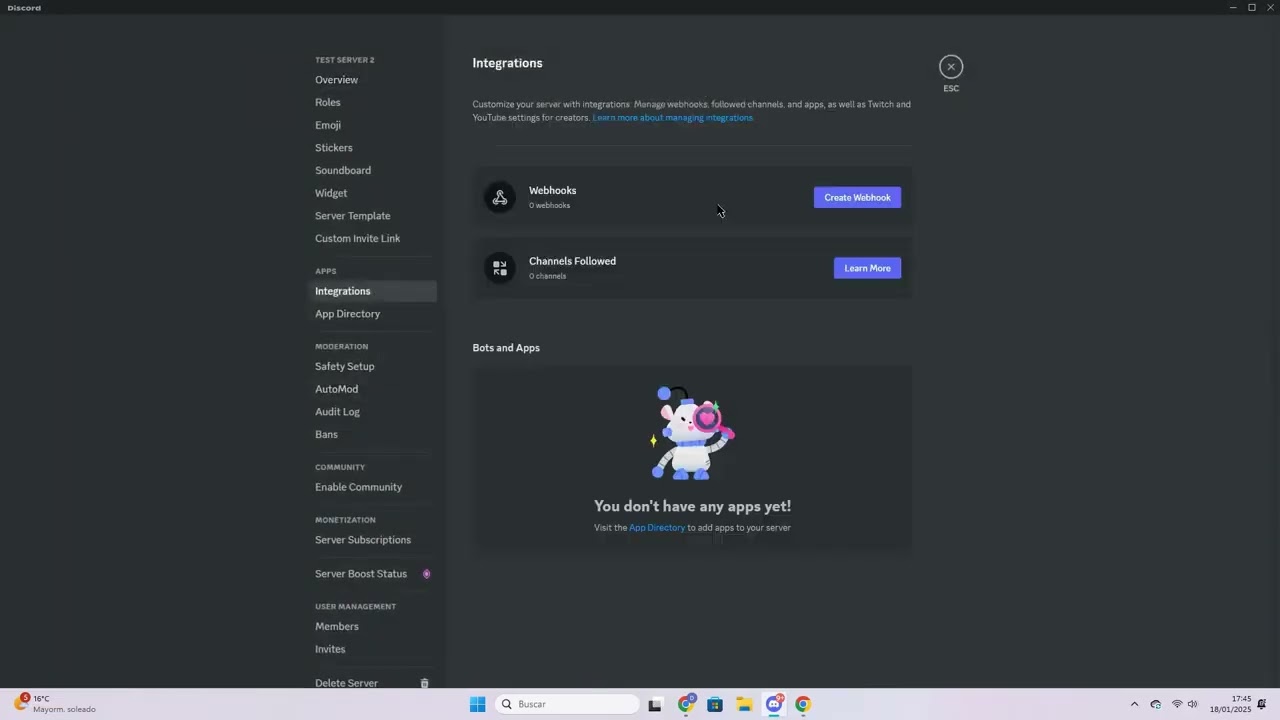Show hidden system tray icons
This screenshot has width=1280, height=720.
pos(1134,704)
